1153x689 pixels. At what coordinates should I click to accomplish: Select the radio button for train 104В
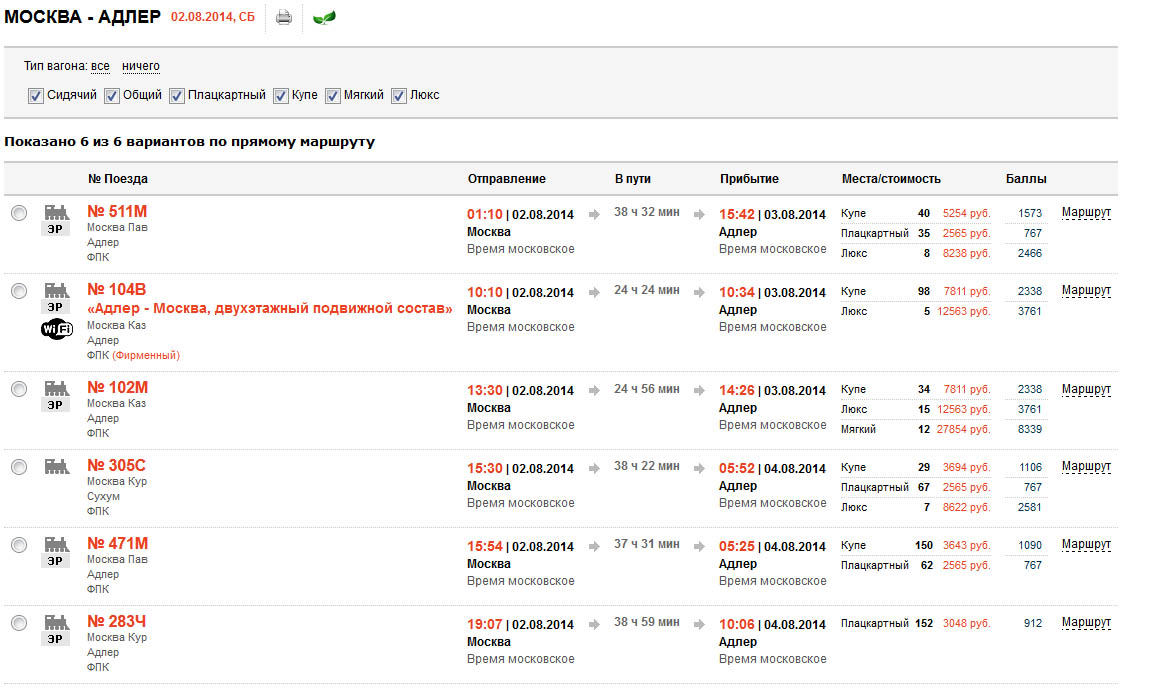pyautogui.click(x=19, y=291)
